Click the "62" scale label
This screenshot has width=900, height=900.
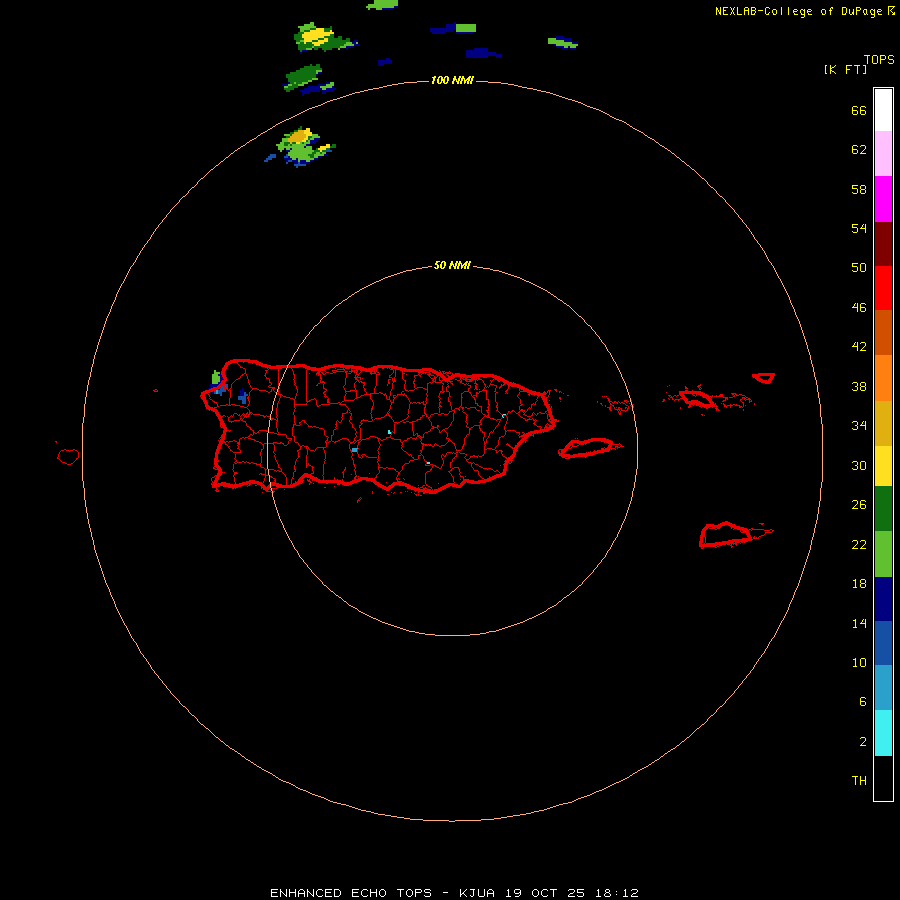click(859, 150)
